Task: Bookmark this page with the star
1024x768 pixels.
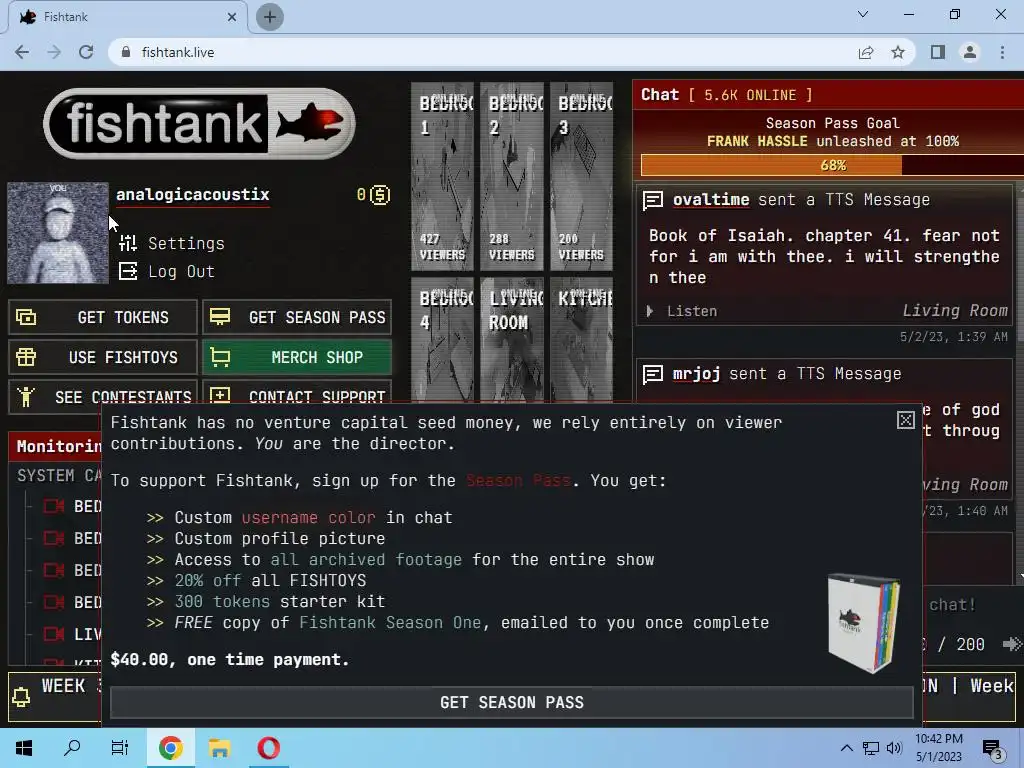Action: pyautogui.click(x=898, y=52)
